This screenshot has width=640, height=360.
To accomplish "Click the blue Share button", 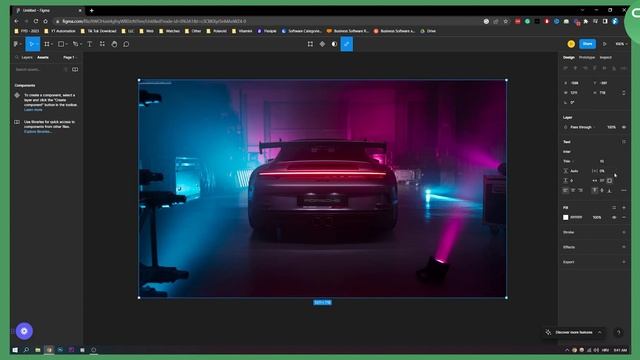I will [x=587, y=44].
